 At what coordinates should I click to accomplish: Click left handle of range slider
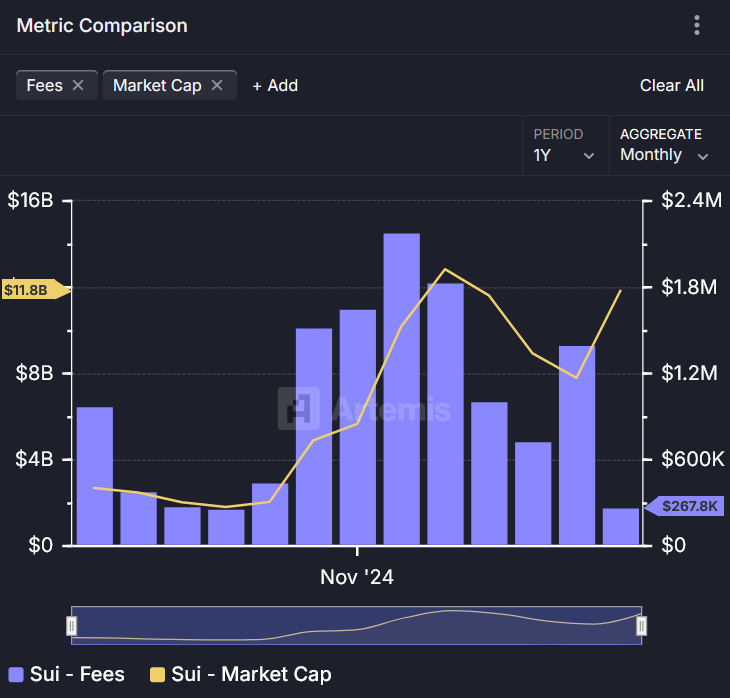click(x=71, y=626)
